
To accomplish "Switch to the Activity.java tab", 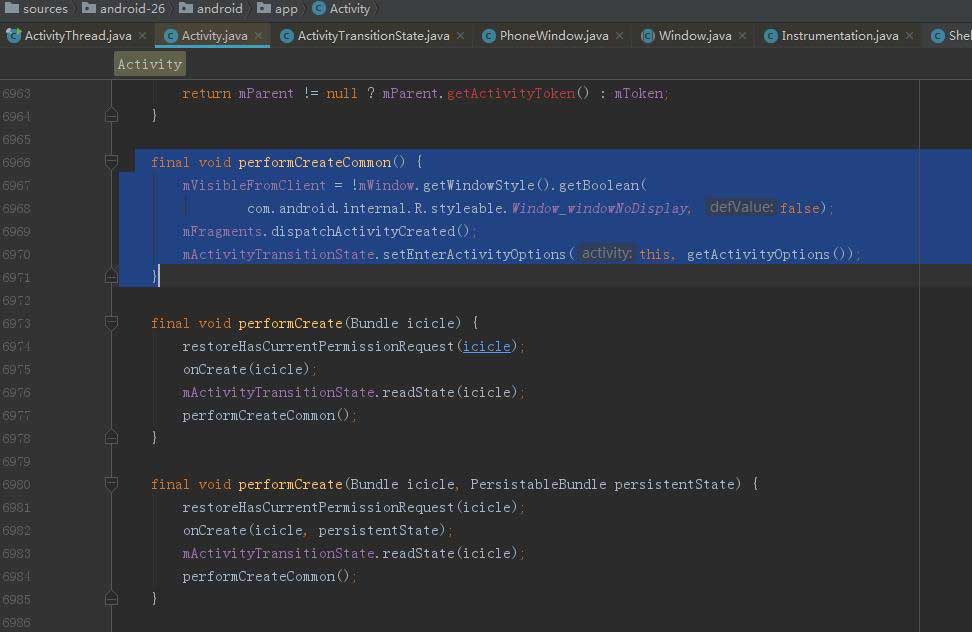I will (214, 36).
